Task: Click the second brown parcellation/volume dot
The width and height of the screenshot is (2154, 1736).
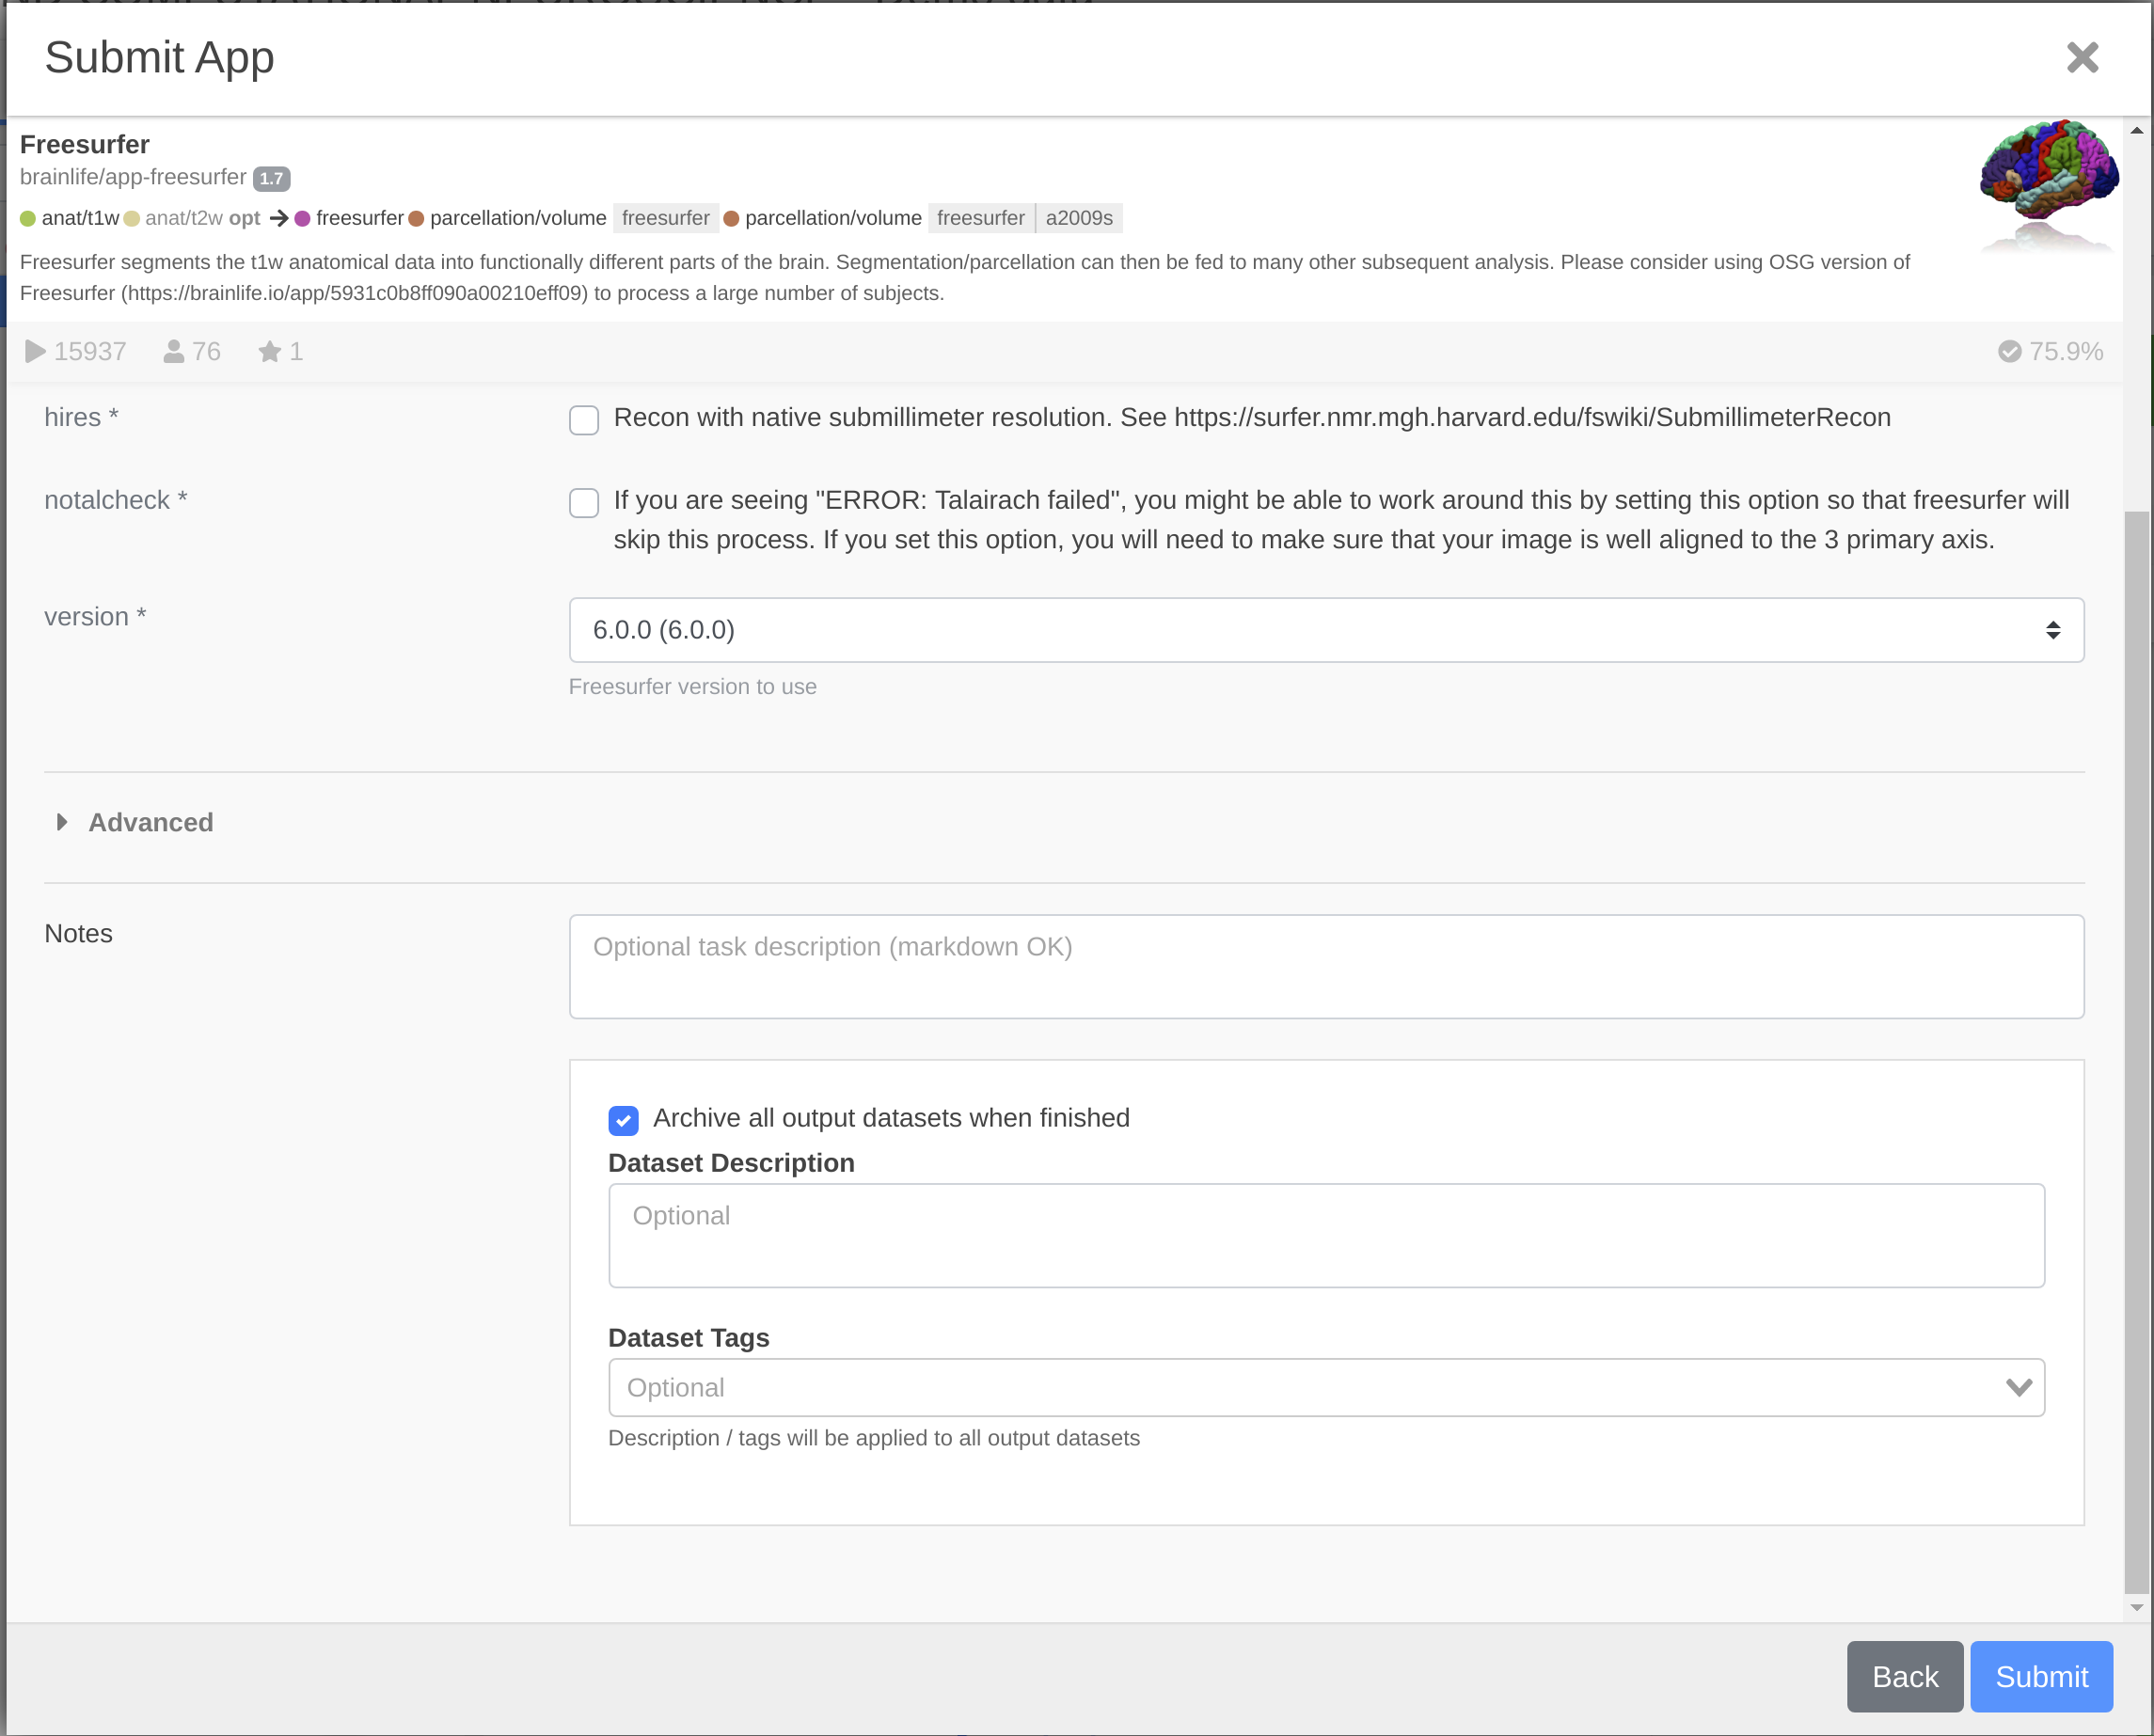Action: [731, 218]
